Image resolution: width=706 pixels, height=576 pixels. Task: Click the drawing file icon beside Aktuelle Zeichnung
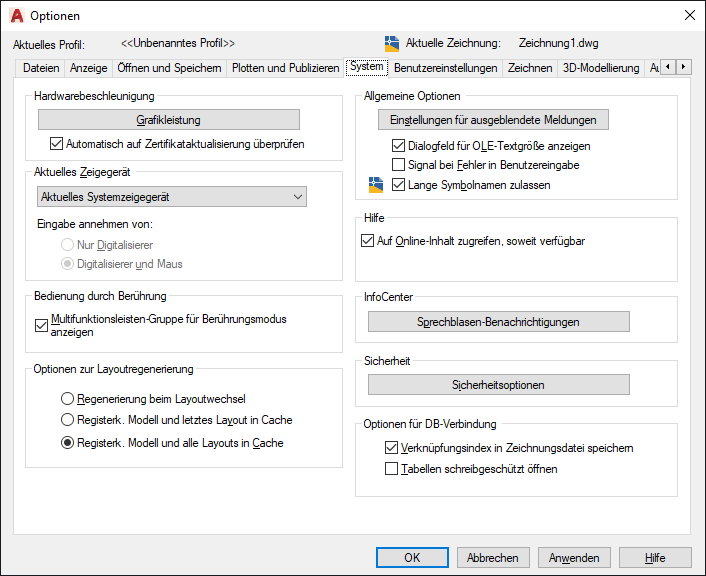392,44
